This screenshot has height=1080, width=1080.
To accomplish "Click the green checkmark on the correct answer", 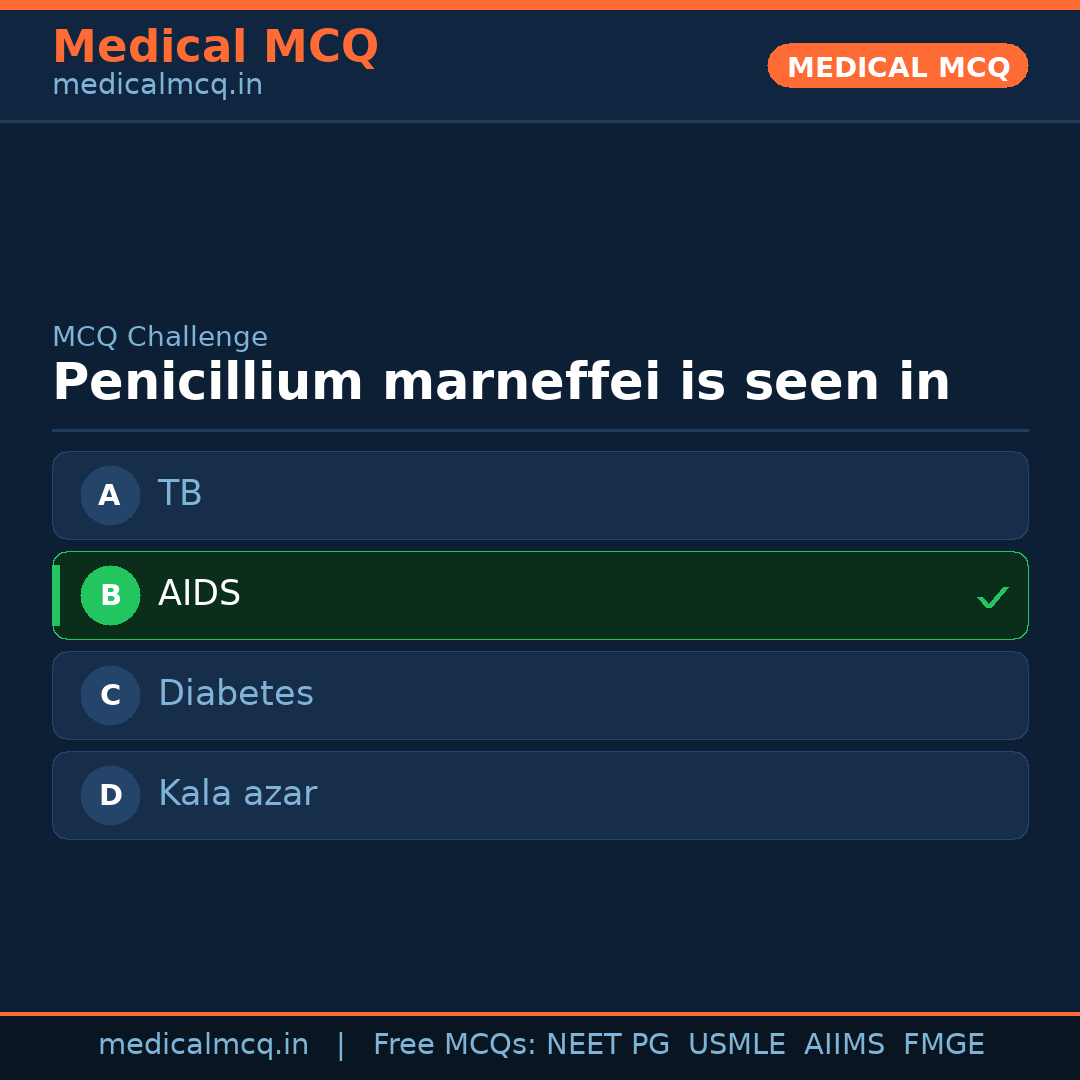I will pos(993,597).
